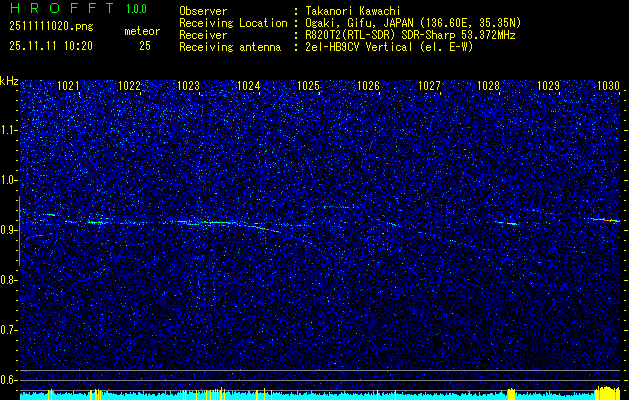
Task: Click the red-orange strong echo near 1030
Action: click(x=607, y=220)
